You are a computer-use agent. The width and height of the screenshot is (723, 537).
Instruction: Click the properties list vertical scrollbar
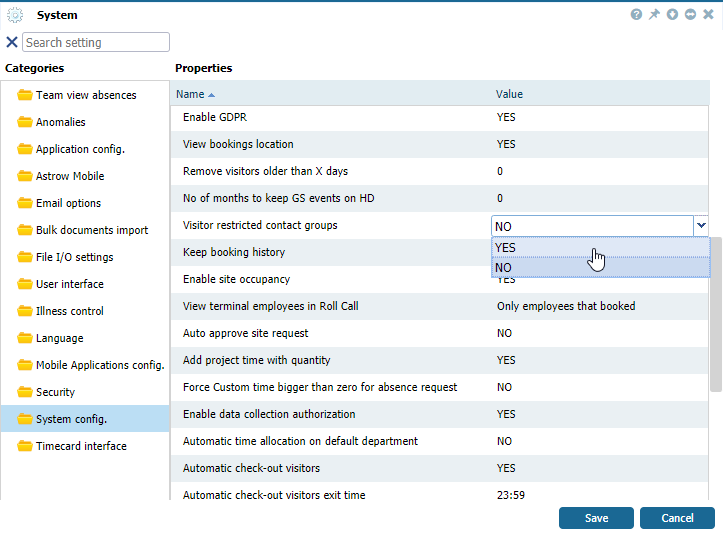click(715, 315)
